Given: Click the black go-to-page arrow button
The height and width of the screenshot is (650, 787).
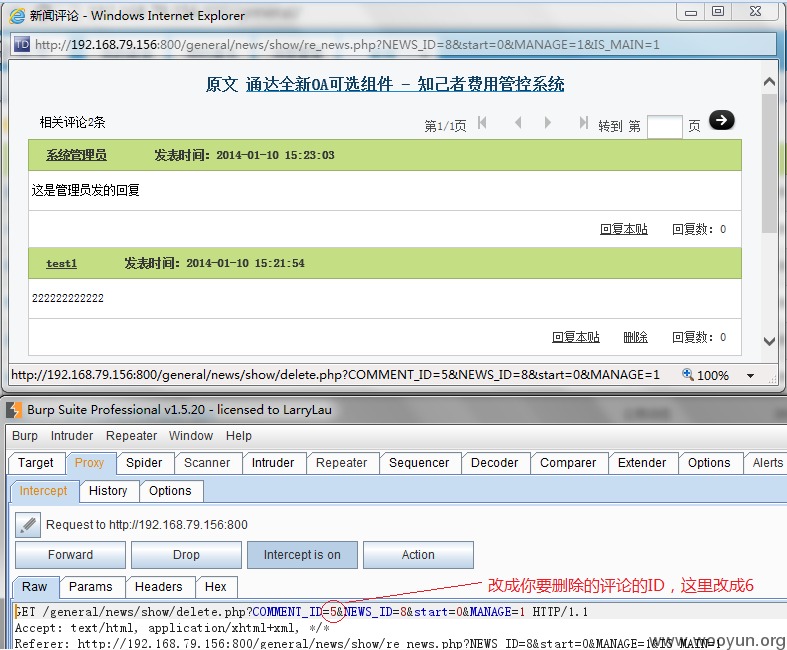Looking at the screenshot, I should [x=721, y=120].
